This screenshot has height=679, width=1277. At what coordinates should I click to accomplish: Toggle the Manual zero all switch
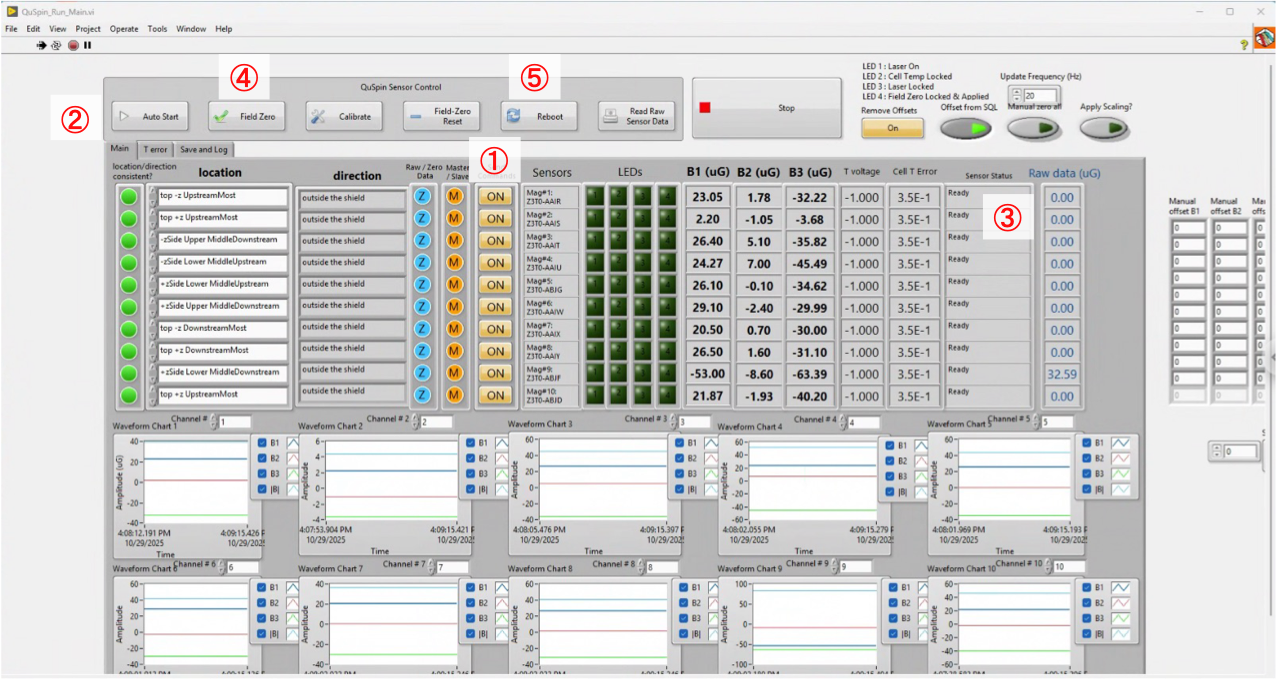coord(1033,128)
